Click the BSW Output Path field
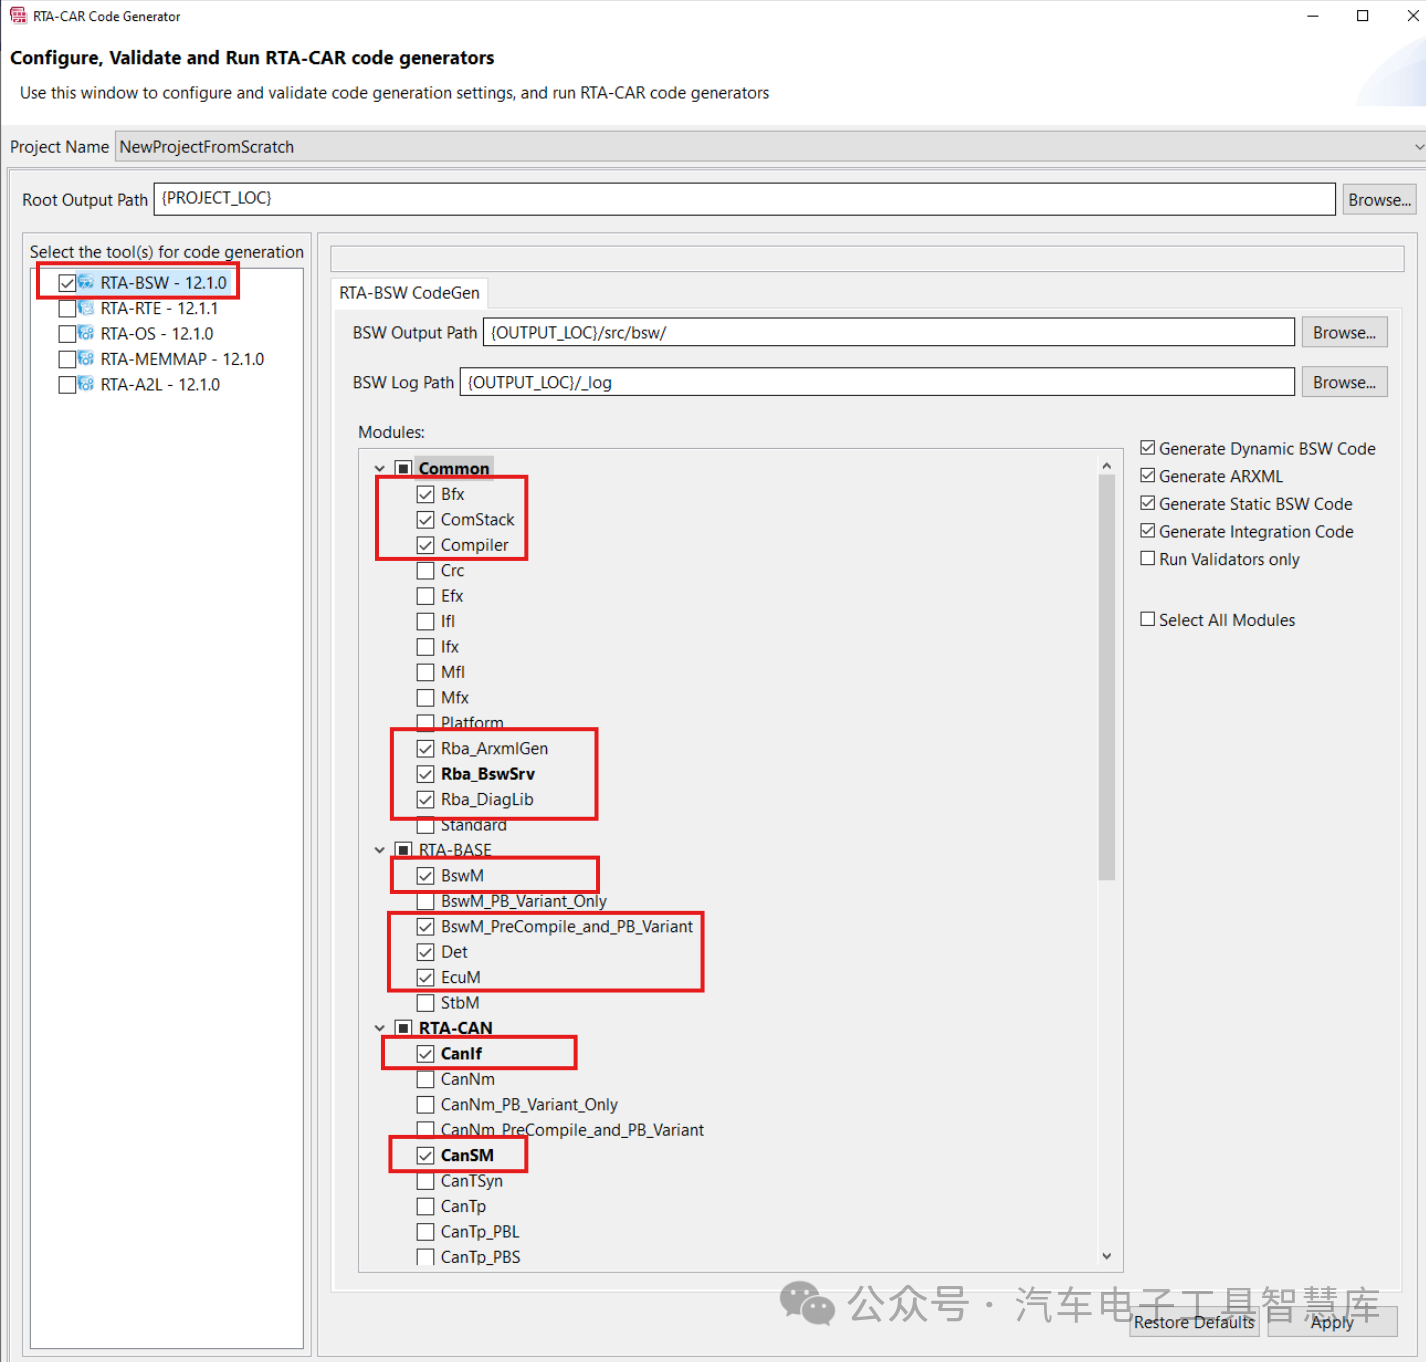The width and height of the screenshot is (1426, 1362). (888, 333)
